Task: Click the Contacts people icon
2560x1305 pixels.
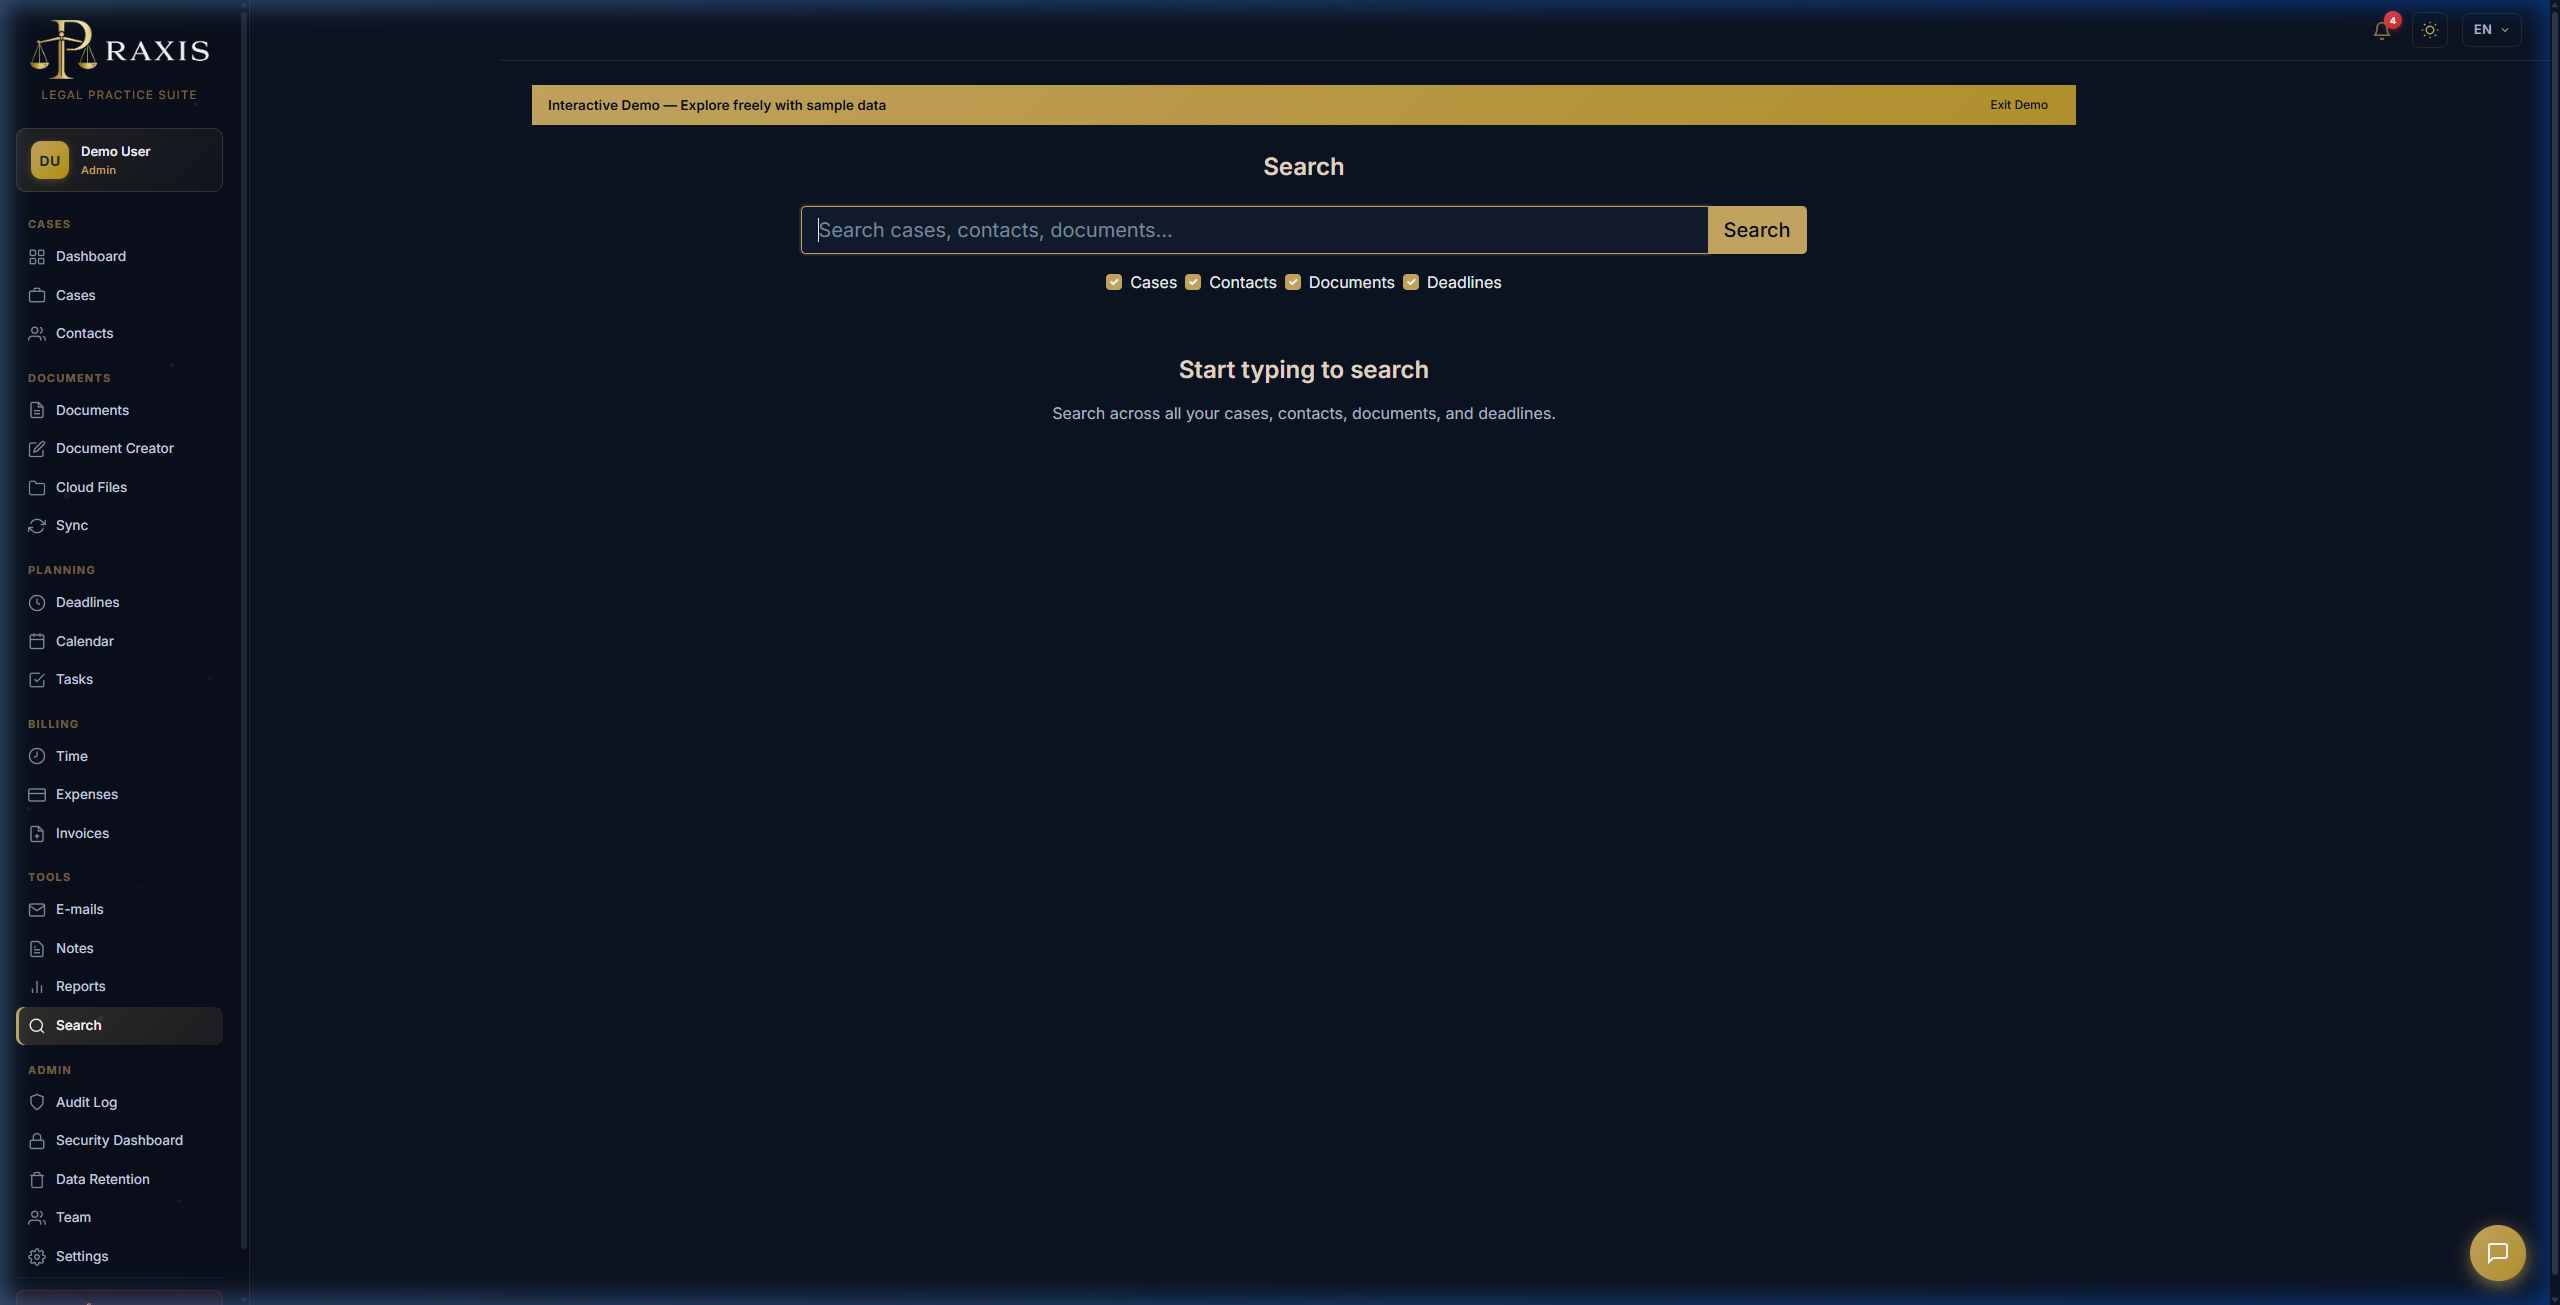Action: [x=37, y=334]
